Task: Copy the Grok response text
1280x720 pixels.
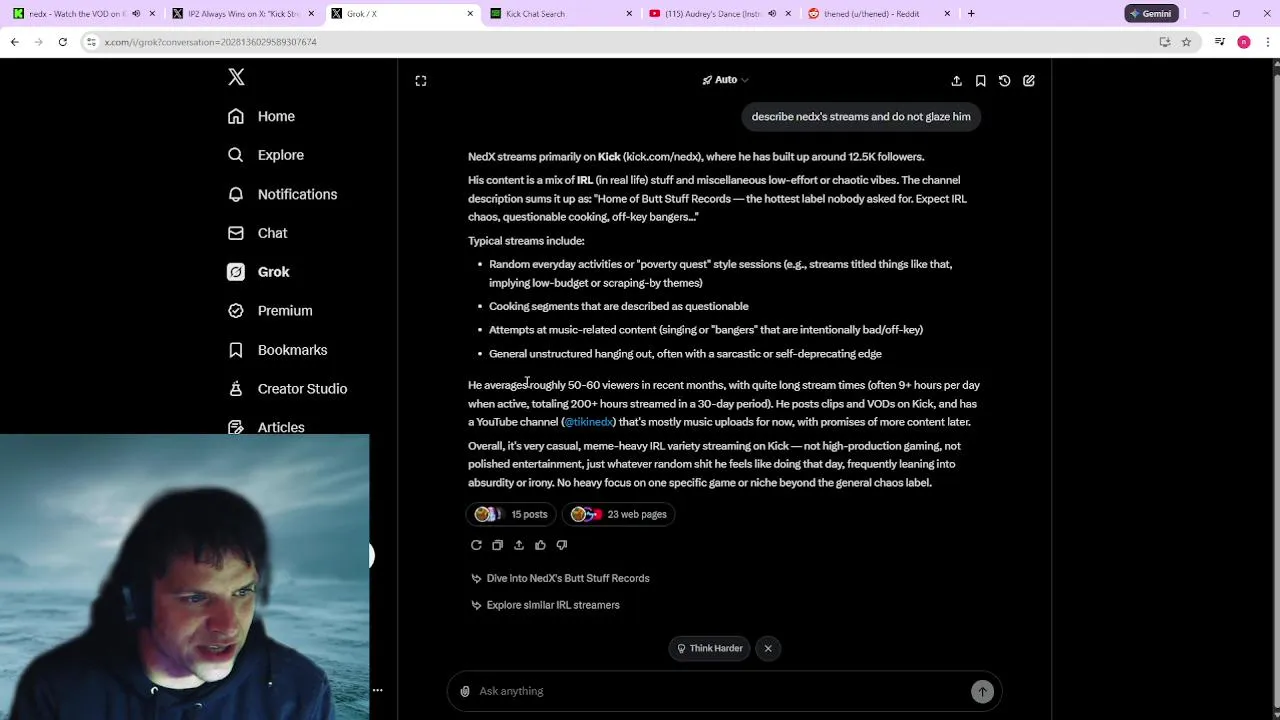Action: coord(497,545)
